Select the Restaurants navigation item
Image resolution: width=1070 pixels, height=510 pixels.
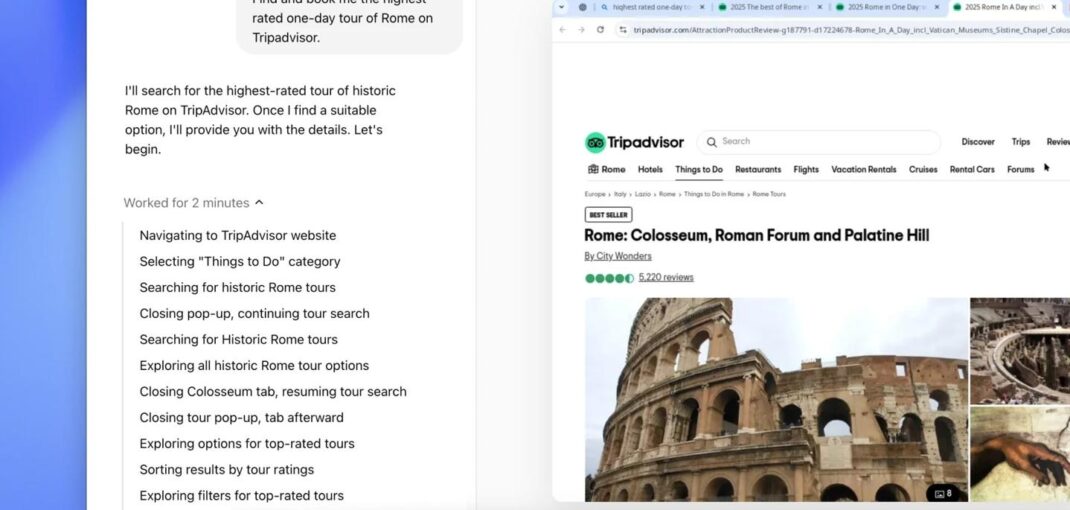coord(757,169)
